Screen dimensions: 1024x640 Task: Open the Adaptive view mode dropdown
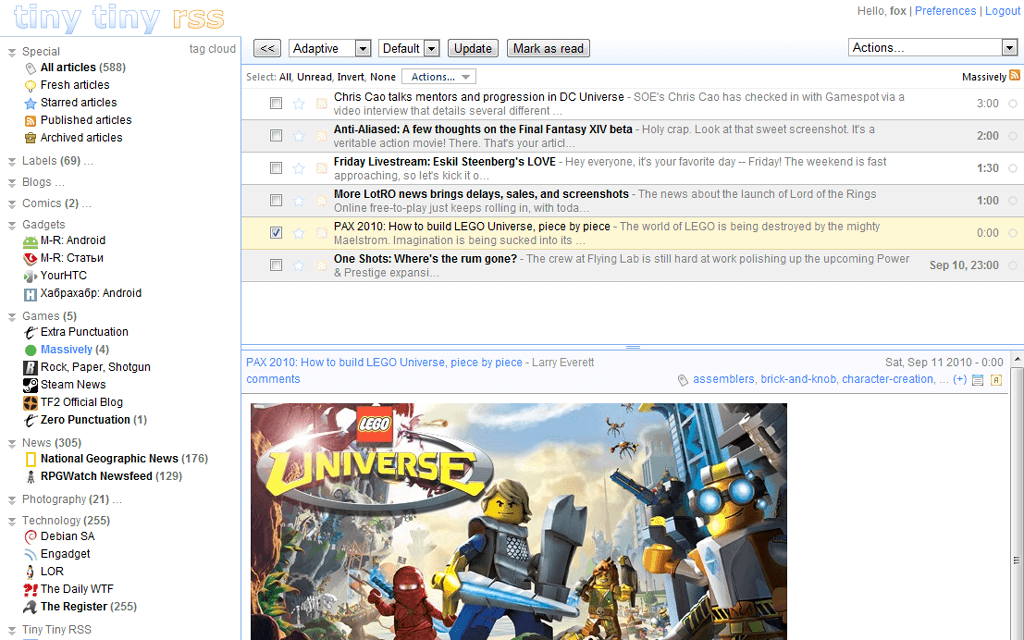362,48
